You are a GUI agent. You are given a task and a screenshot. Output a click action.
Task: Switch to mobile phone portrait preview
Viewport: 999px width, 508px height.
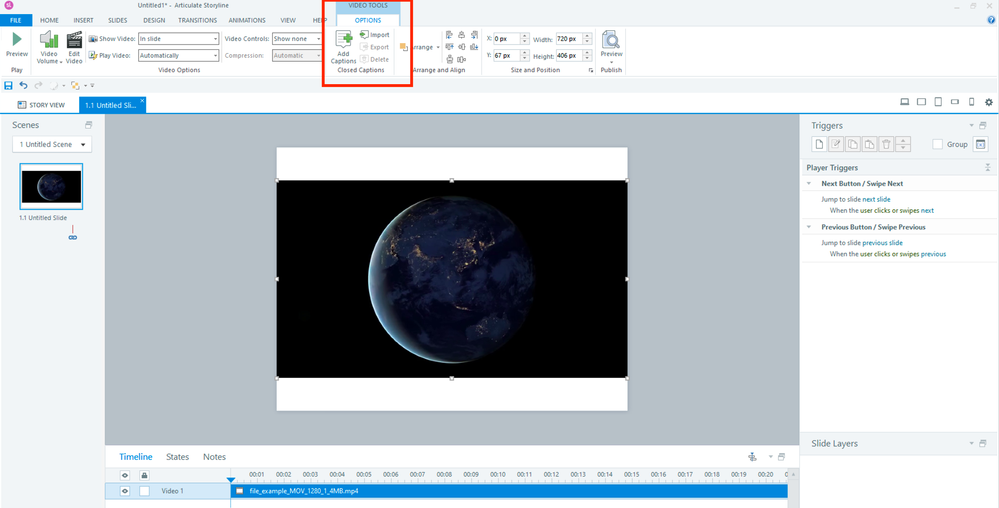pyautogui.click(x=971, y=103)
